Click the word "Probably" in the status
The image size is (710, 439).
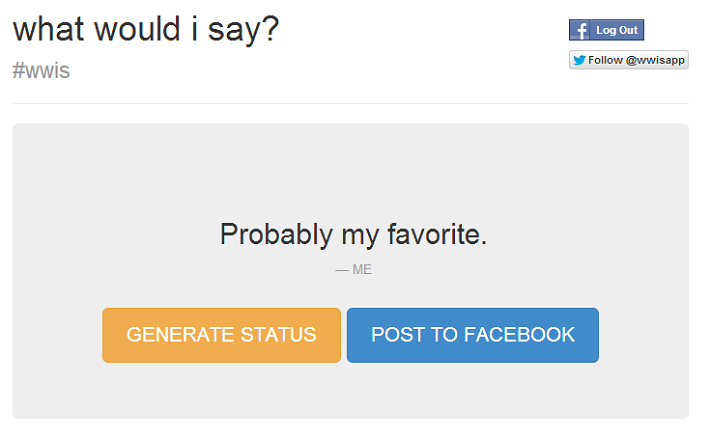(277, 235)
